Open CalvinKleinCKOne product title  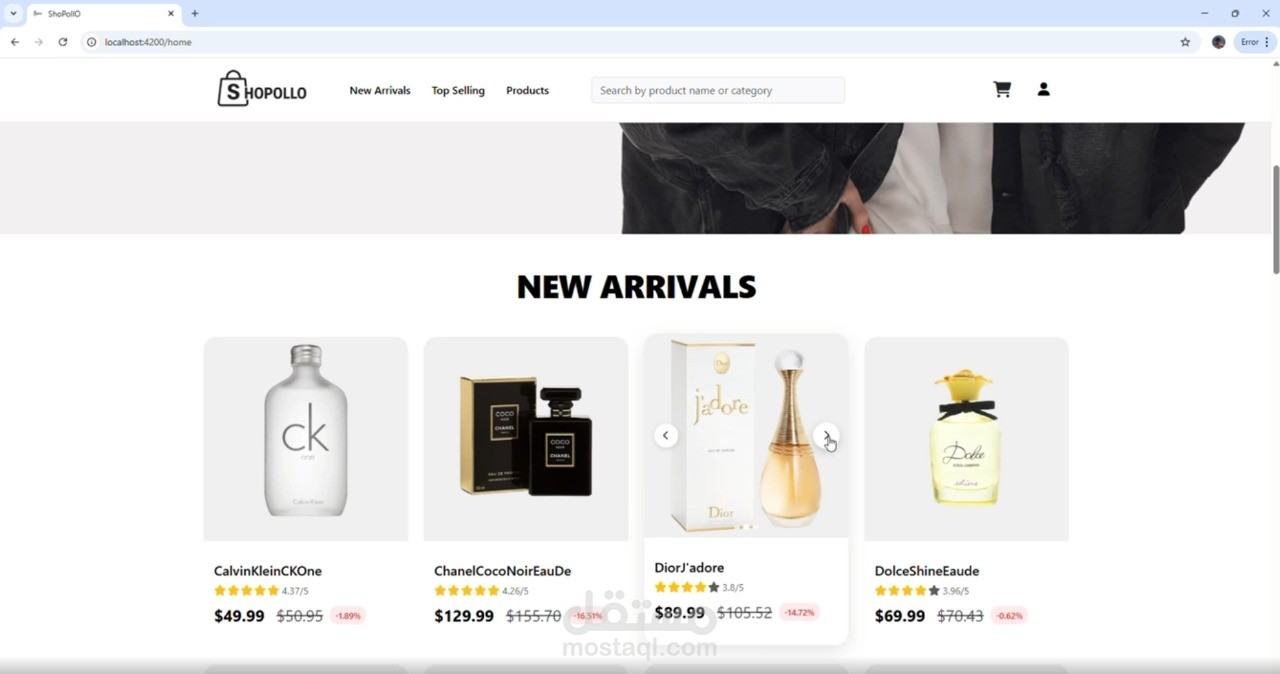(x=268, y=571)
